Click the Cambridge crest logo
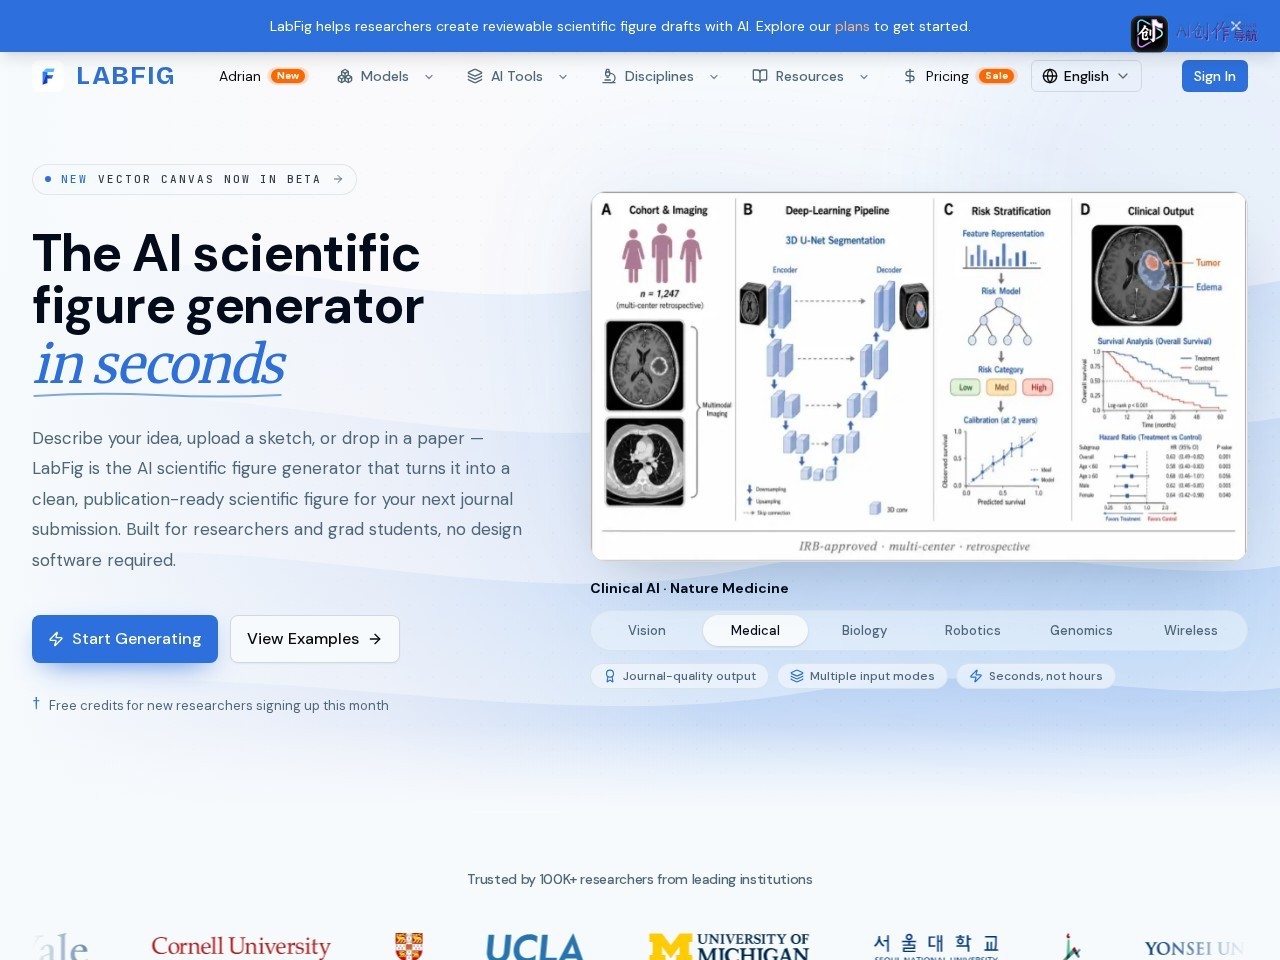1280x960 pixels. [x=409, y=946]
